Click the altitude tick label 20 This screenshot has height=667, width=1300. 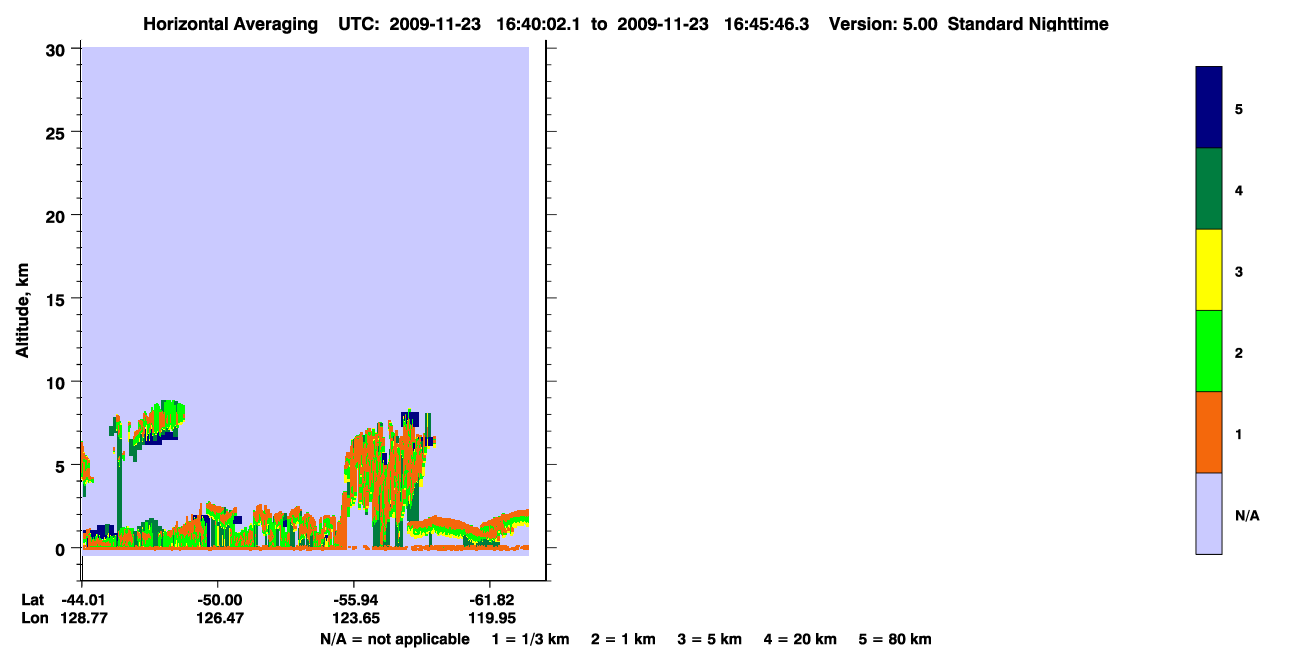coord(56,215)
